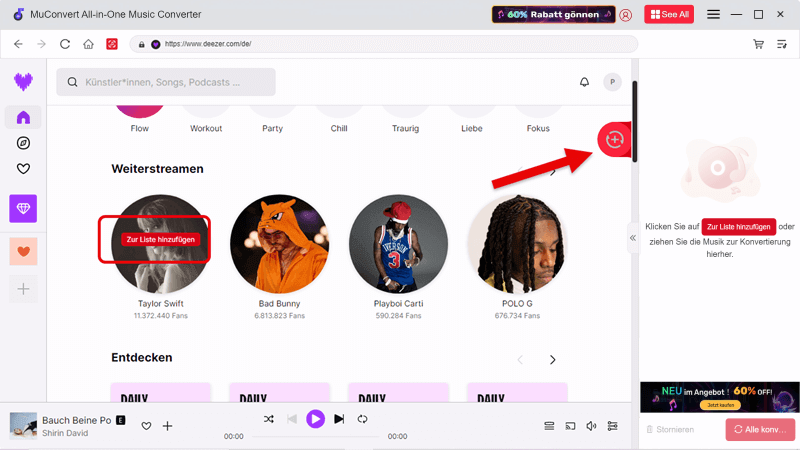Click the plus icon to create playlist
The width and height of the screenshot is (800, 450).
[23, 289]
